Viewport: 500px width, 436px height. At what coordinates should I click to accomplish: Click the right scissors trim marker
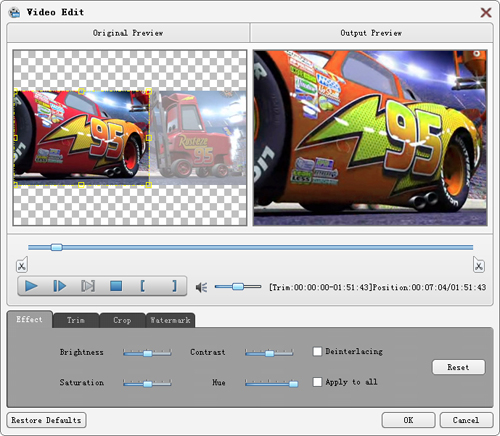[479, 265]
